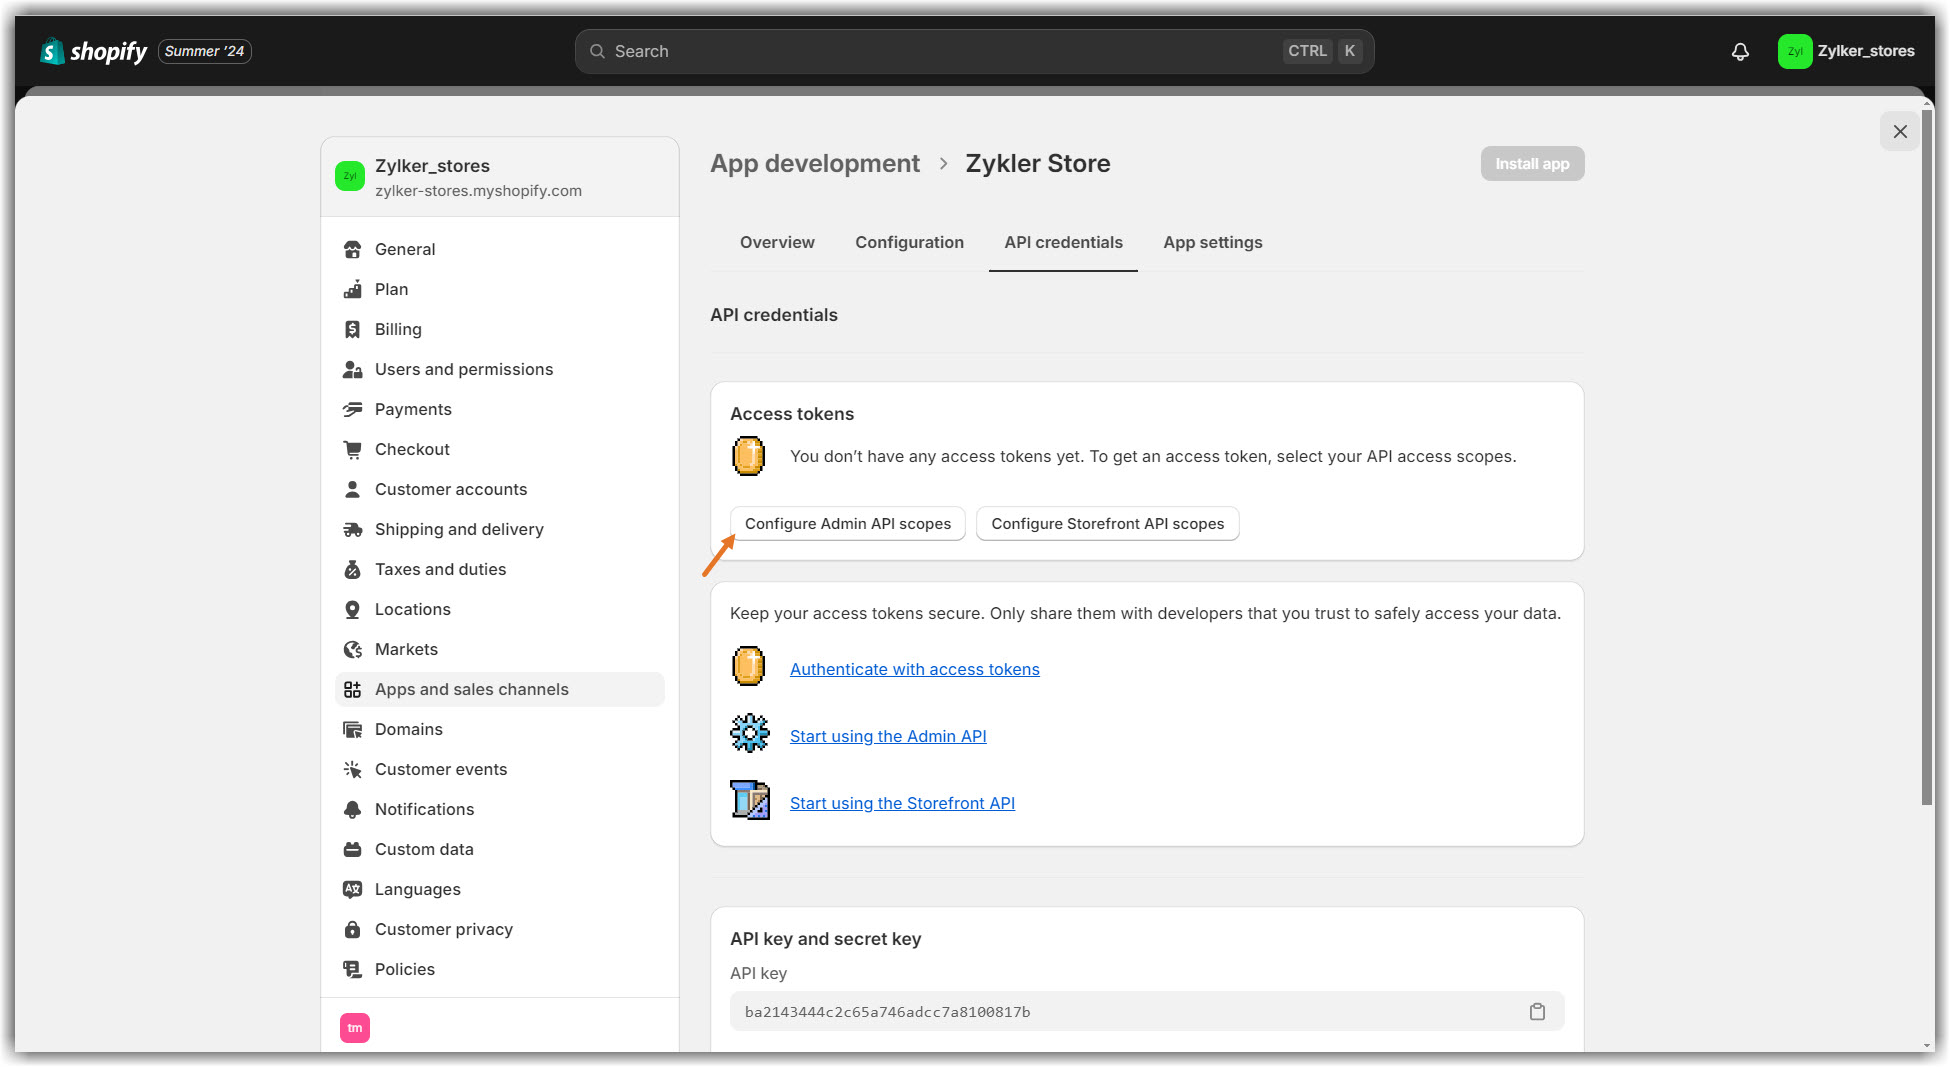Close the settings panel
This screenshot has height=1067, width=1950.
(1900, 132)
